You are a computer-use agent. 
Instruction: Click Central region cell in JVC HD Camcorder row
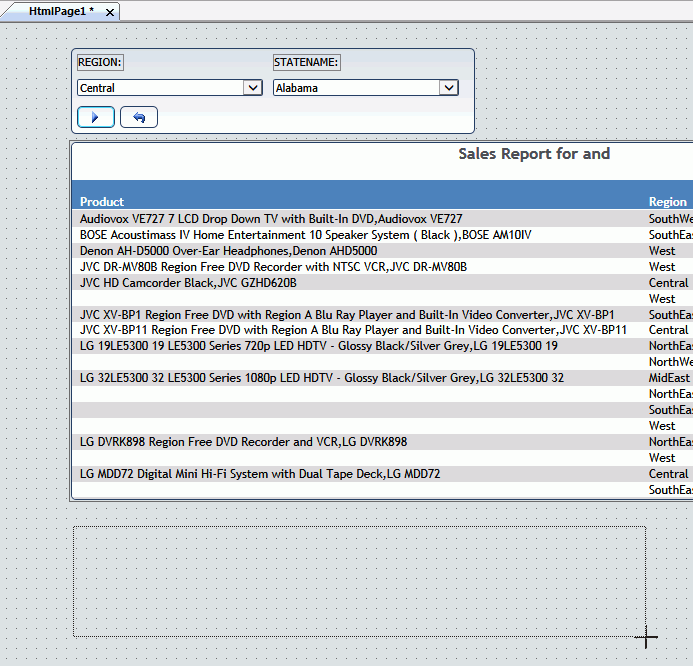tap(668, 282)
